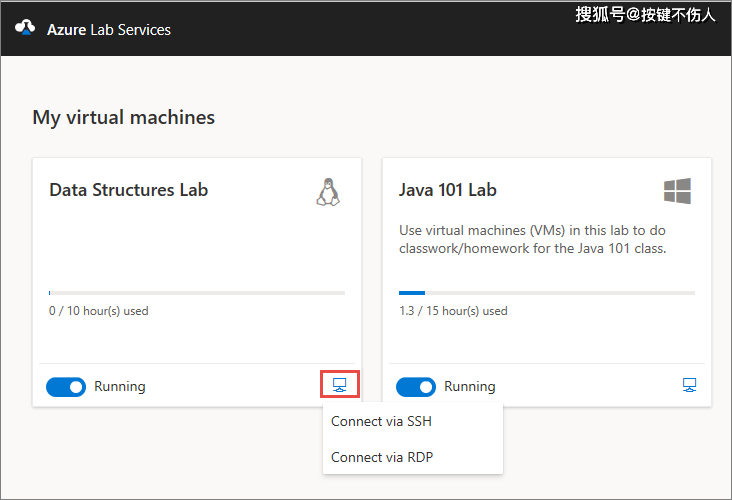The image size is (732, 500).
Task: Click the Java 101 Lab hours progress bar
Action: [546, 293]
